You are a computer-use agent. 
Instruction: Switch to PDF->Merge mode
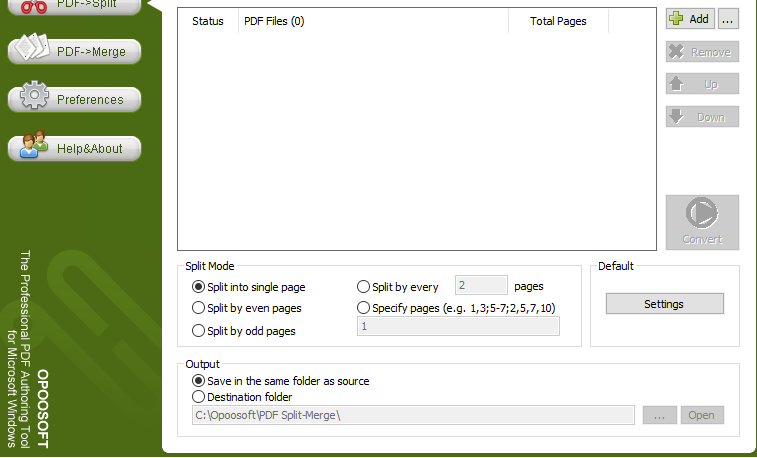click(x=74, y=51)
